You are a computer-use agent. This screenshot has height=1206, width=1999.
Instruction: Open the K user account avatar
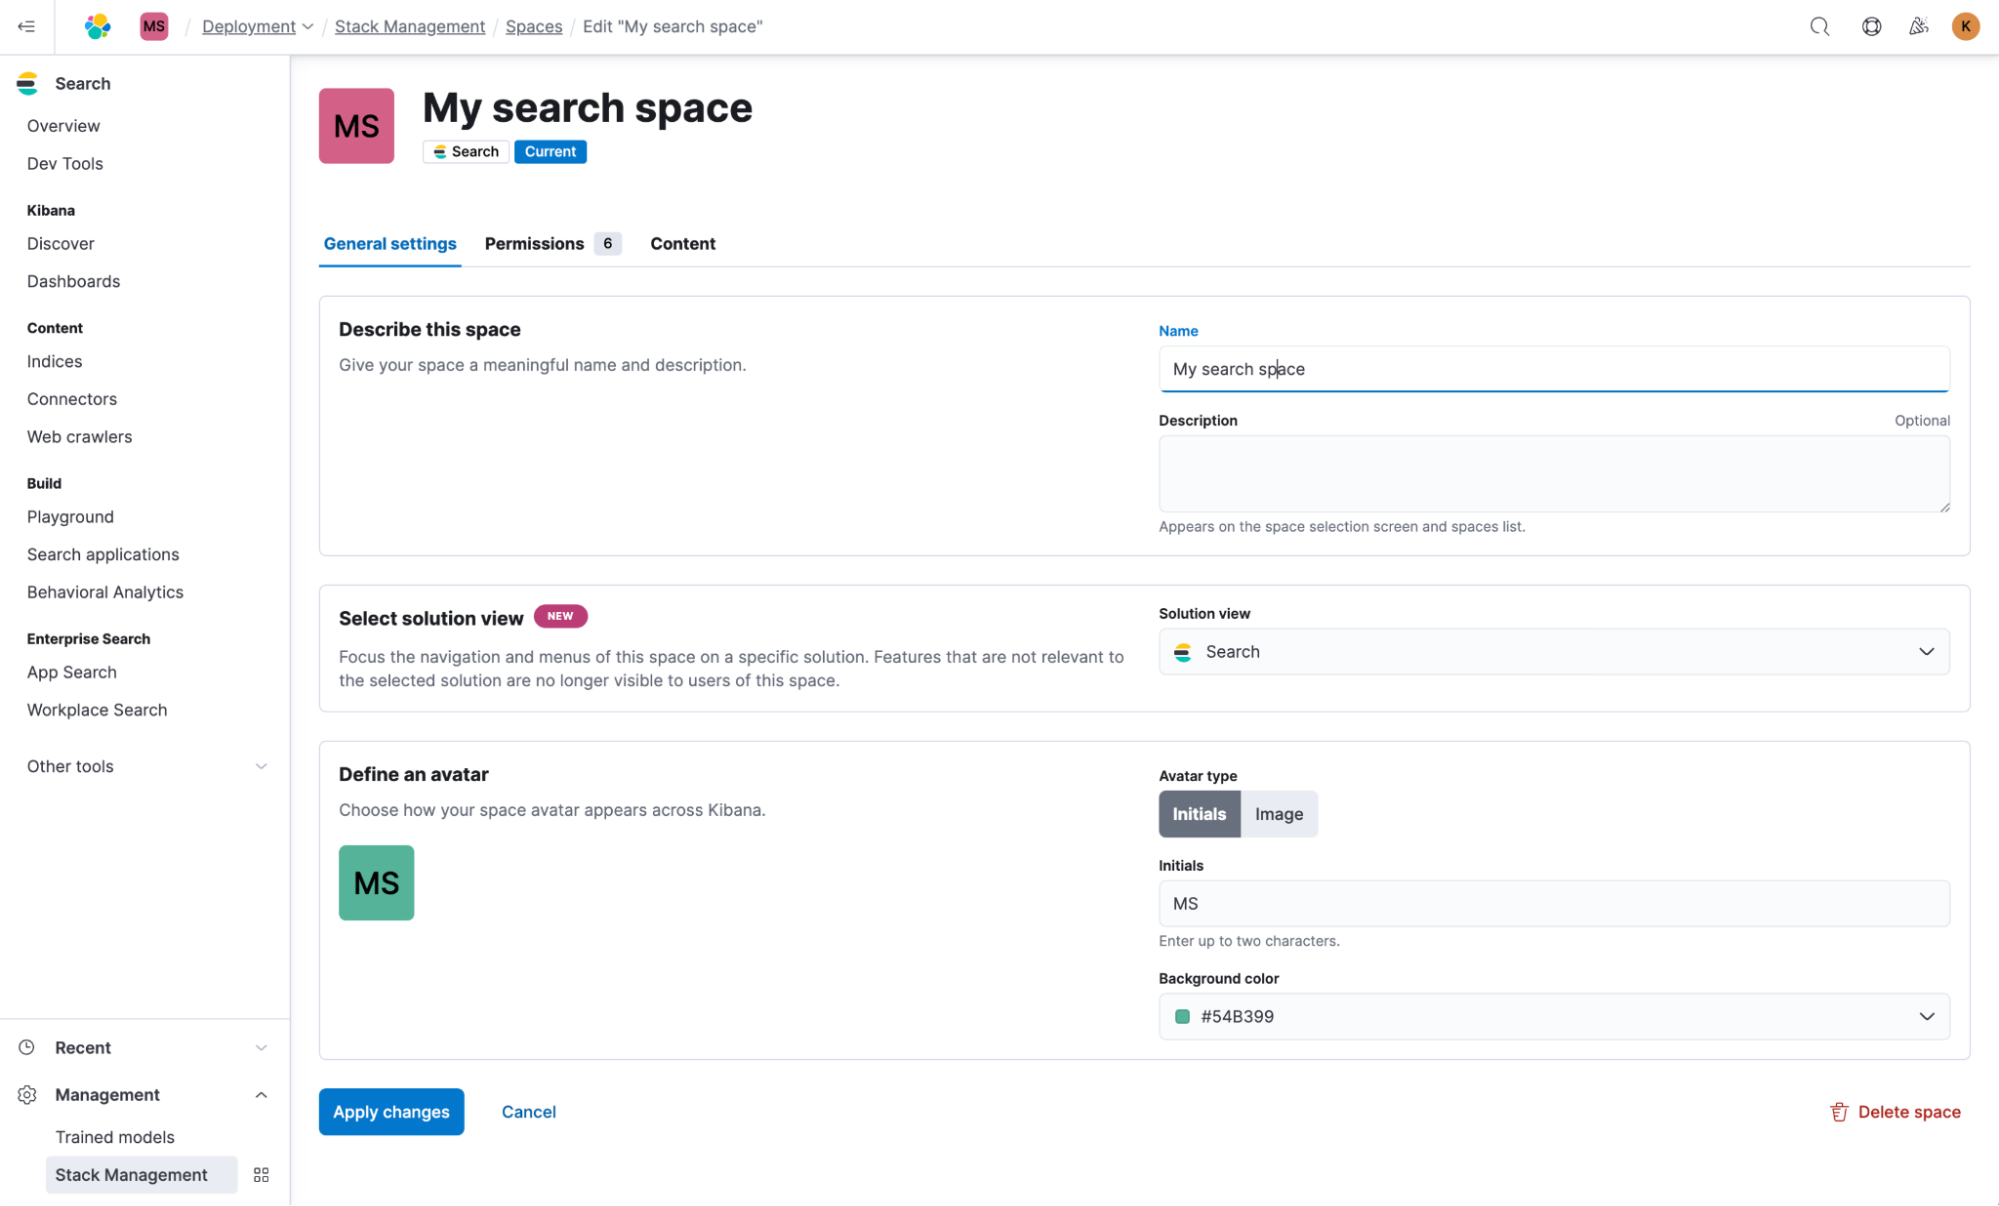(x=1965, y=27)
